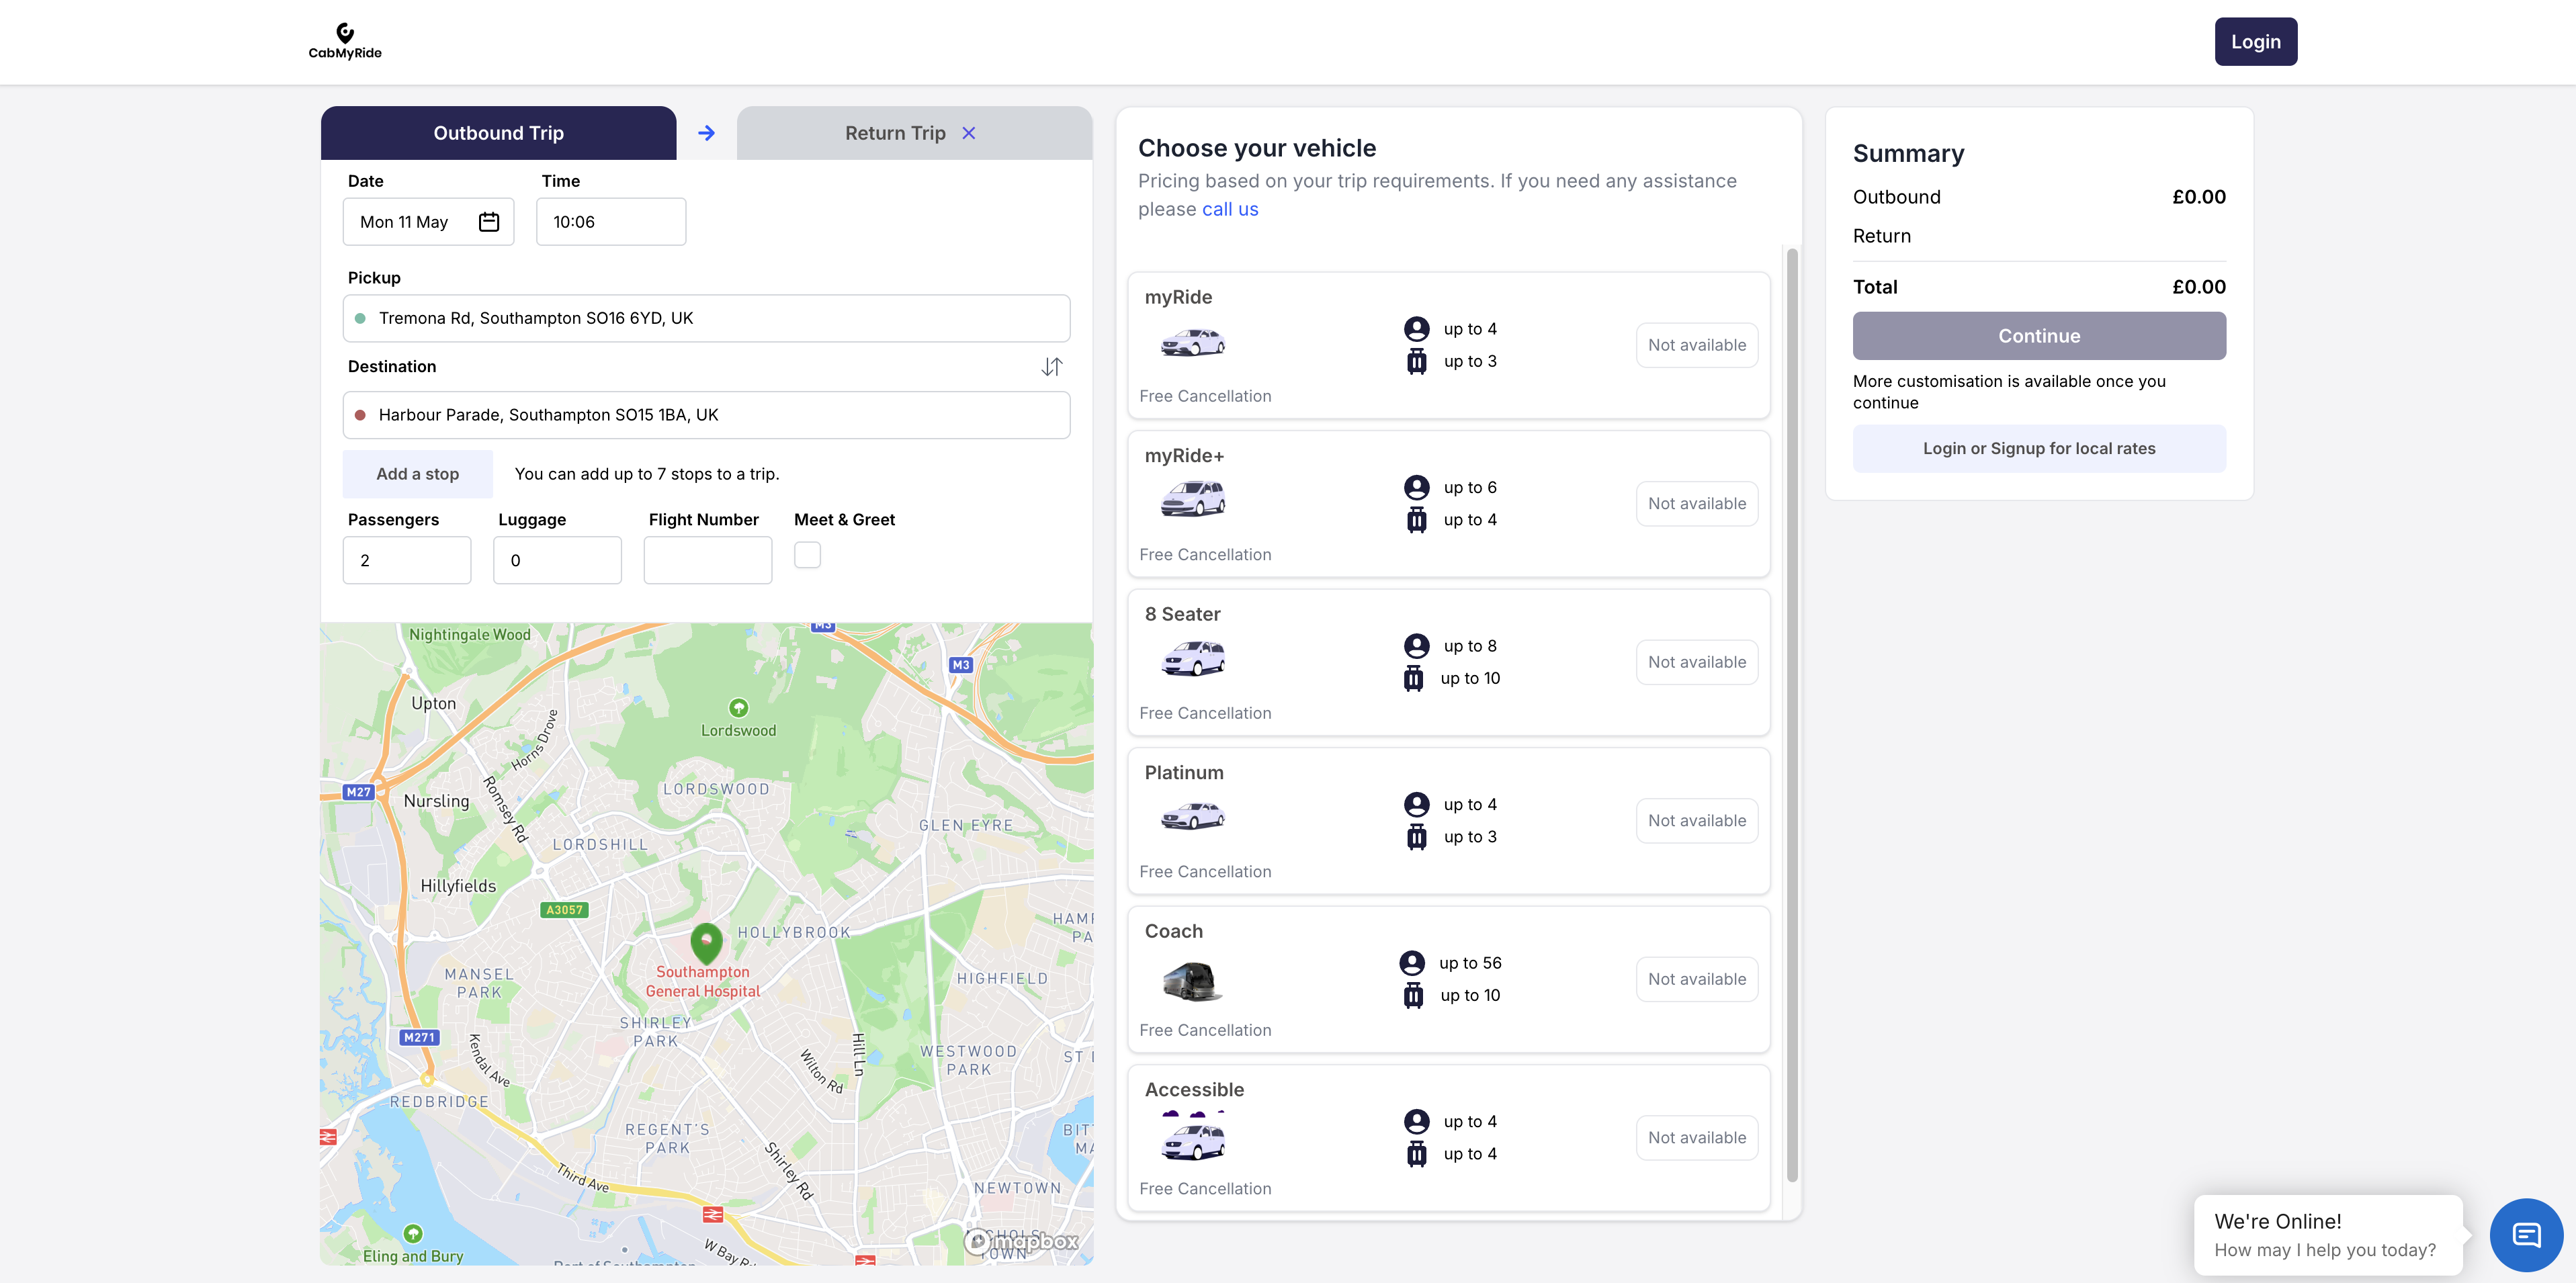Click the We're Online chat popup
Screen dimensions: 2576x1283
pos(2328,1235)
